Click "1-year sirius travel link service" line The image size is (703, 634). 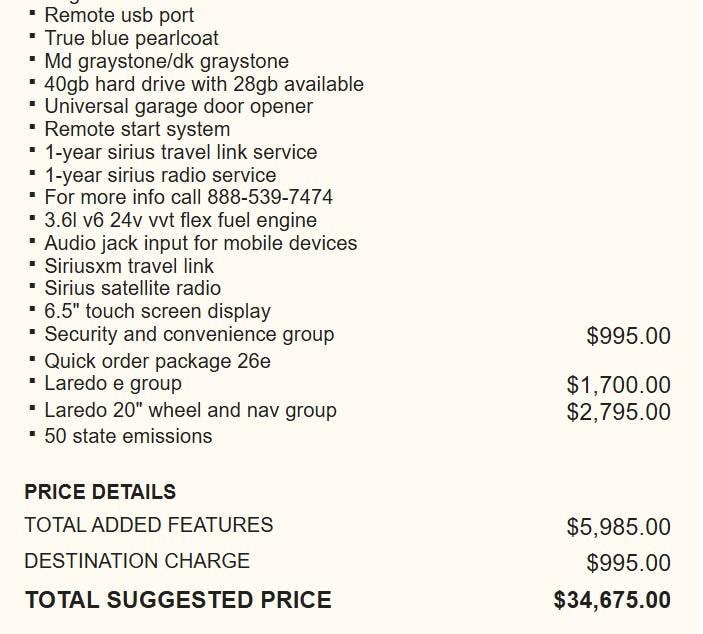(x=180, y=152)
